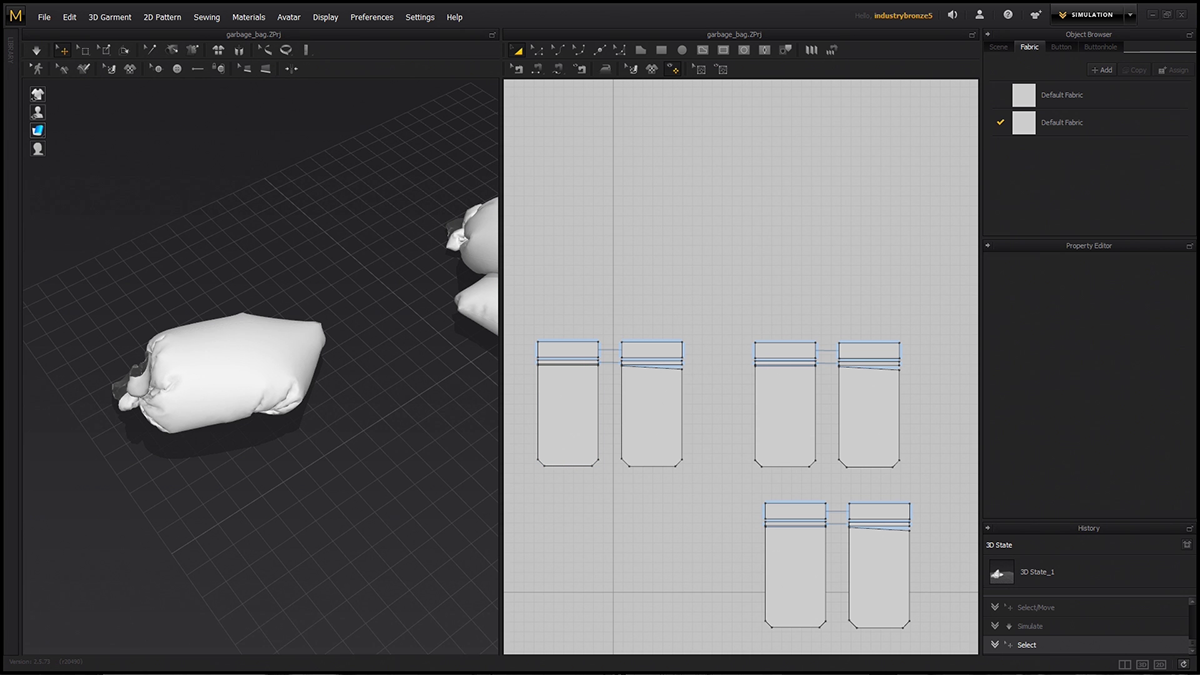Switch to the split-view layout icon in status bar
This screenshot has height=675, width=1200.
click(1125, 664)
